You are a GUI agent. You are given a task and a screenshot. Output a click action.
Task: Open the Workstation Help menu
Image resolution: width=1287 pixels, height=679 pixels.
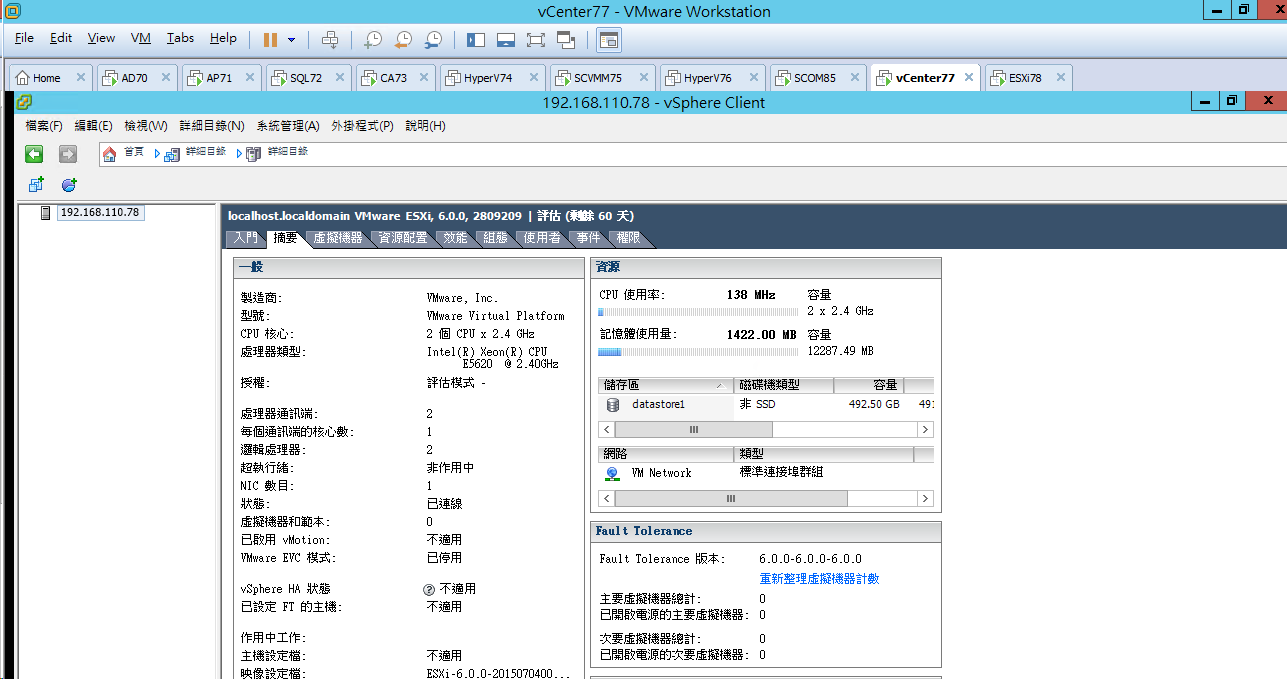(224, 38)
